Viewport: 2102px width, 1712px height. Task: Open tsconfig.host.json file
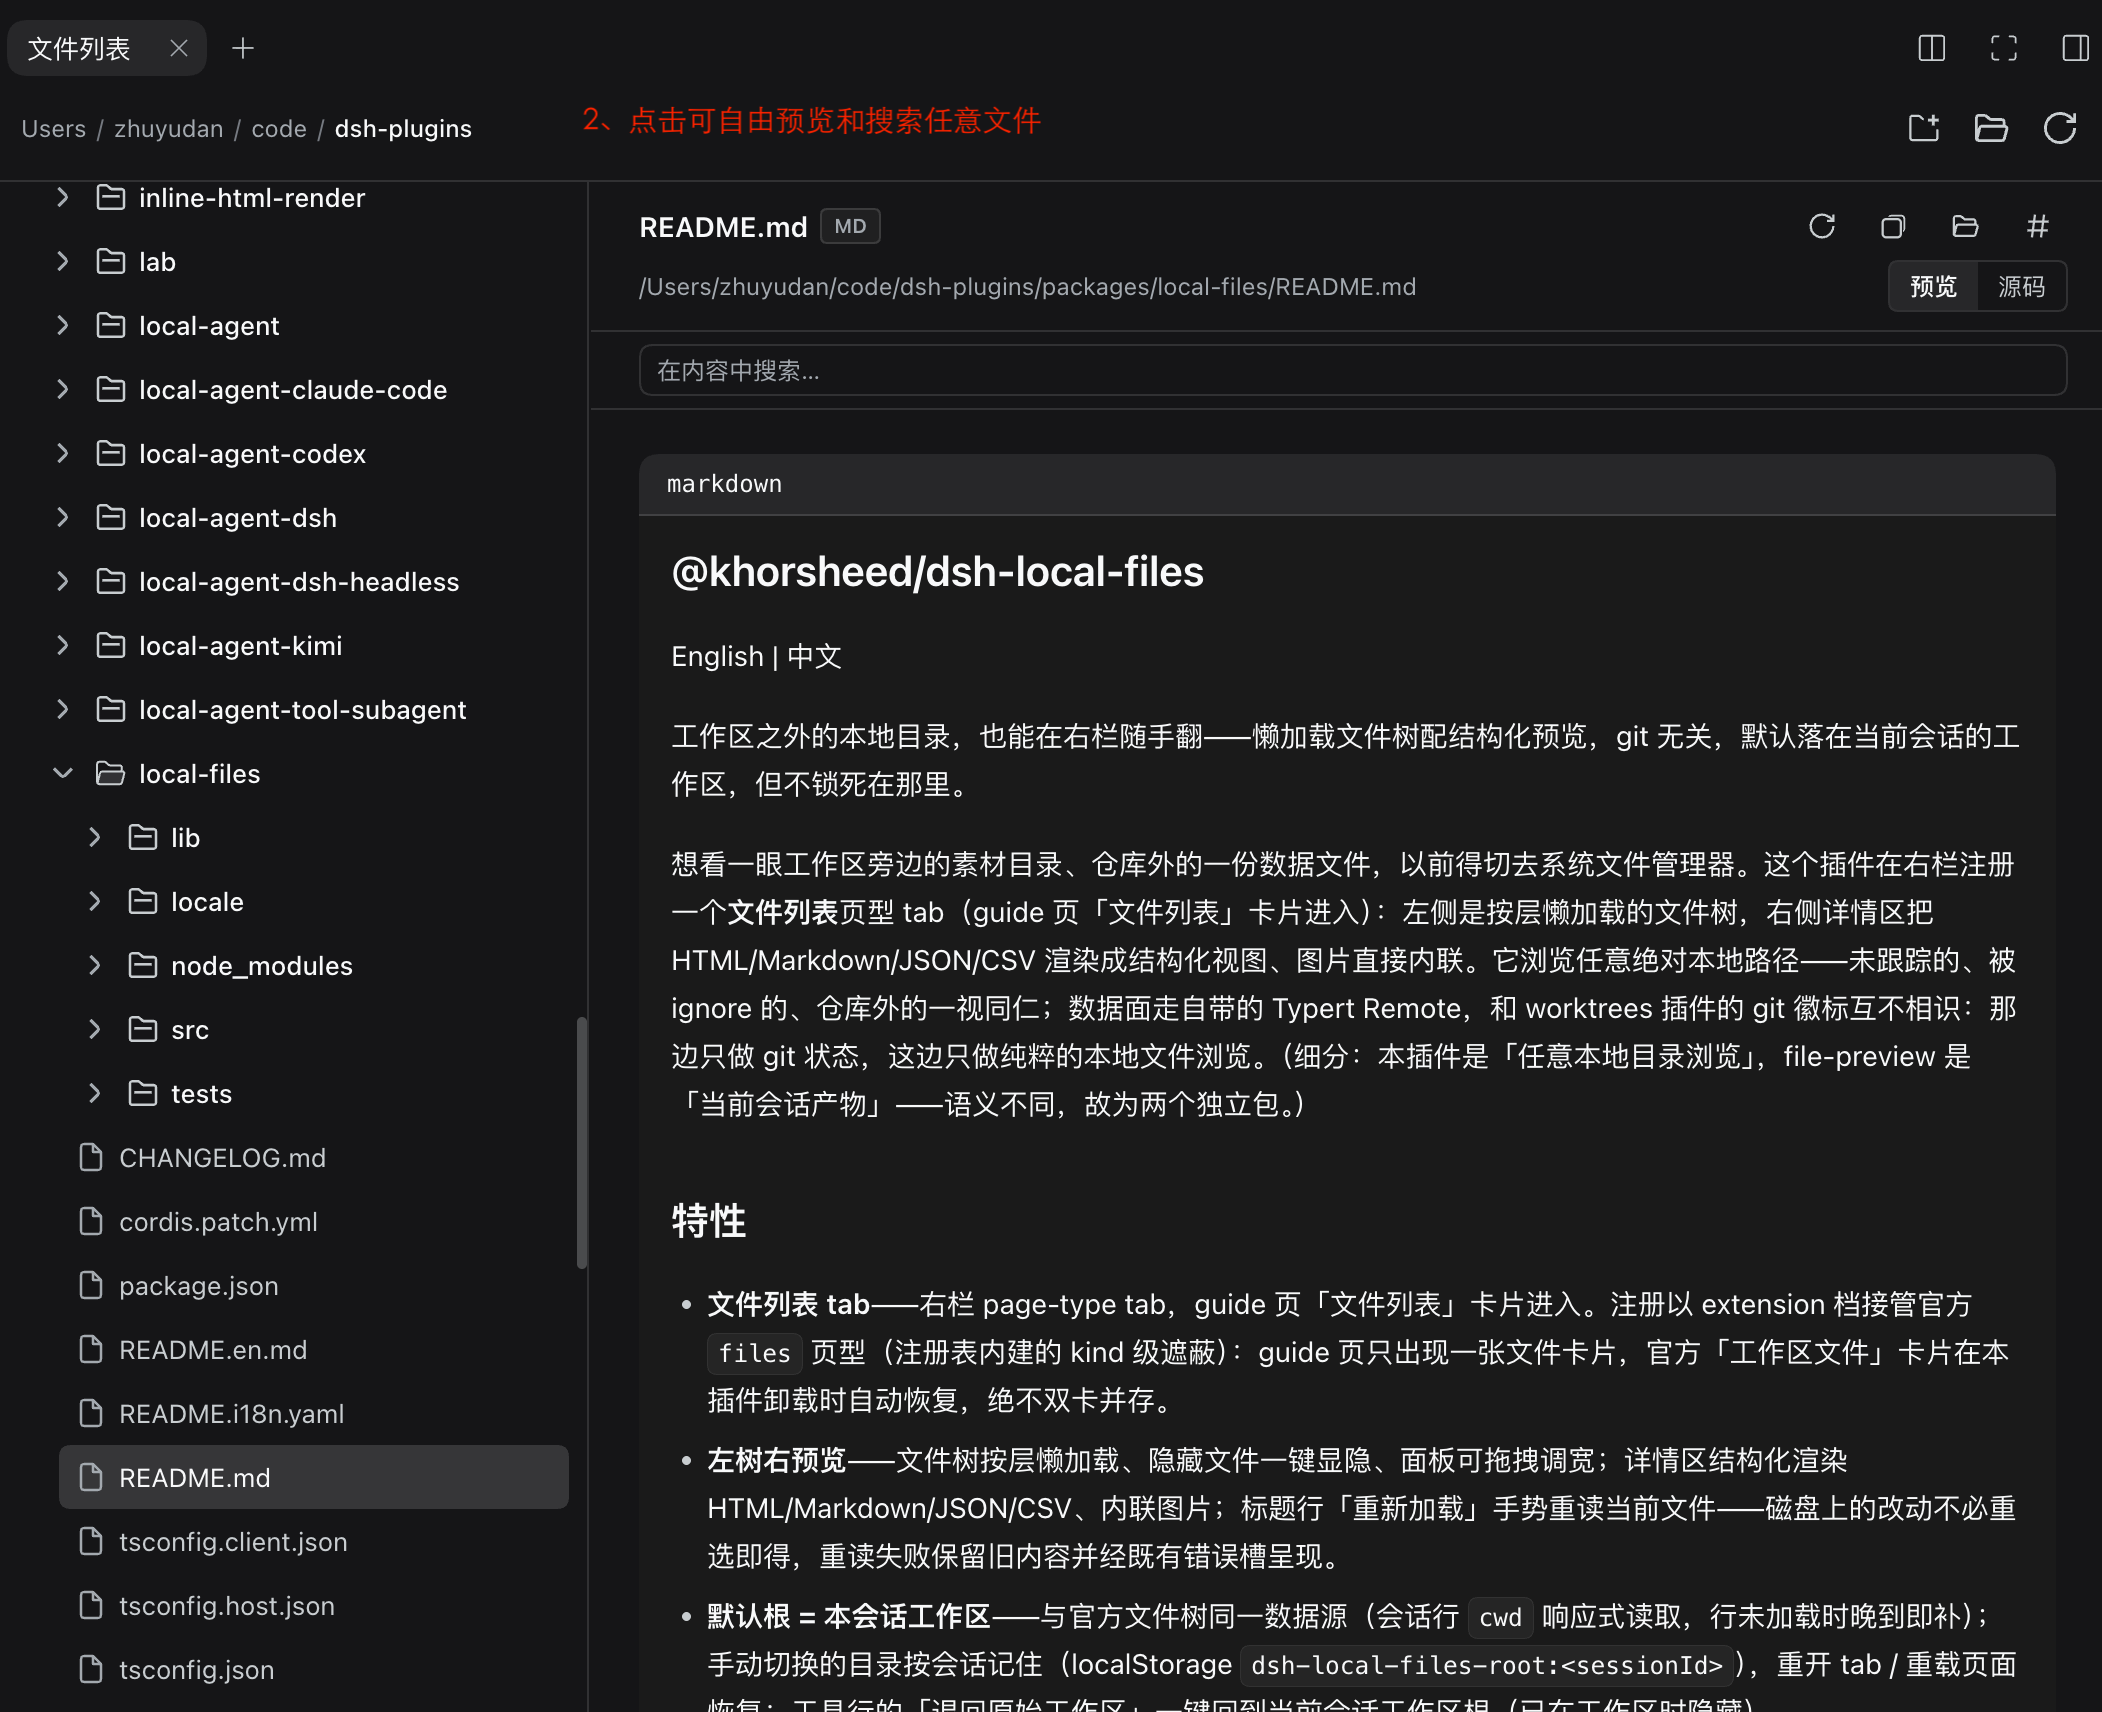[x=313, y=1606]
